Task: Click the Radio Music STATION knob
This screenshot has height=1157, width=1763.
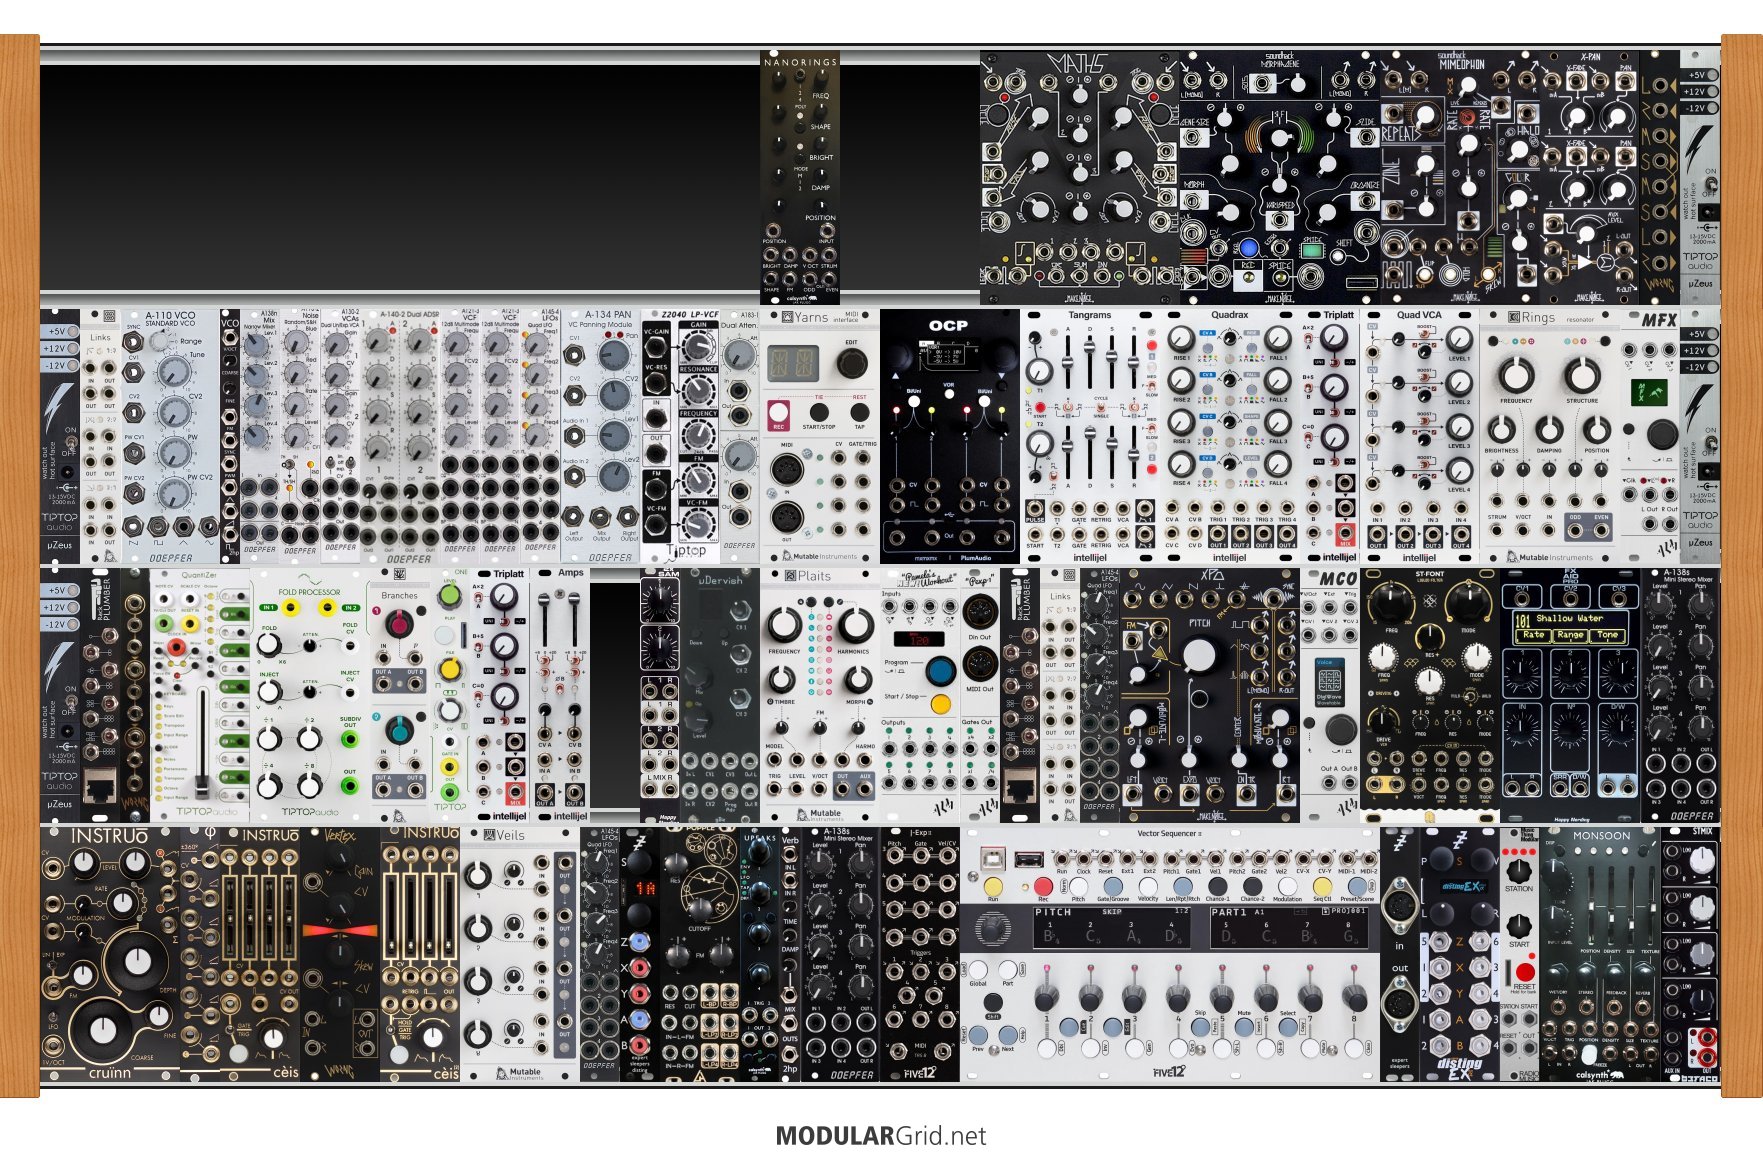Action: pyautogui.click(x=1519, y=870)
